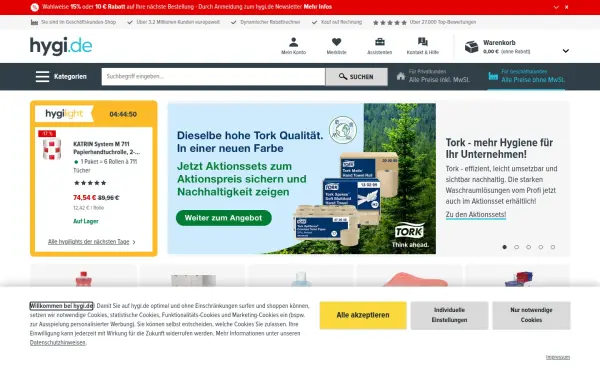Image resolution: width=600 pixels, height=375 pixels.
Task: Click the red percent discount icon
Action: coord(34,7)
